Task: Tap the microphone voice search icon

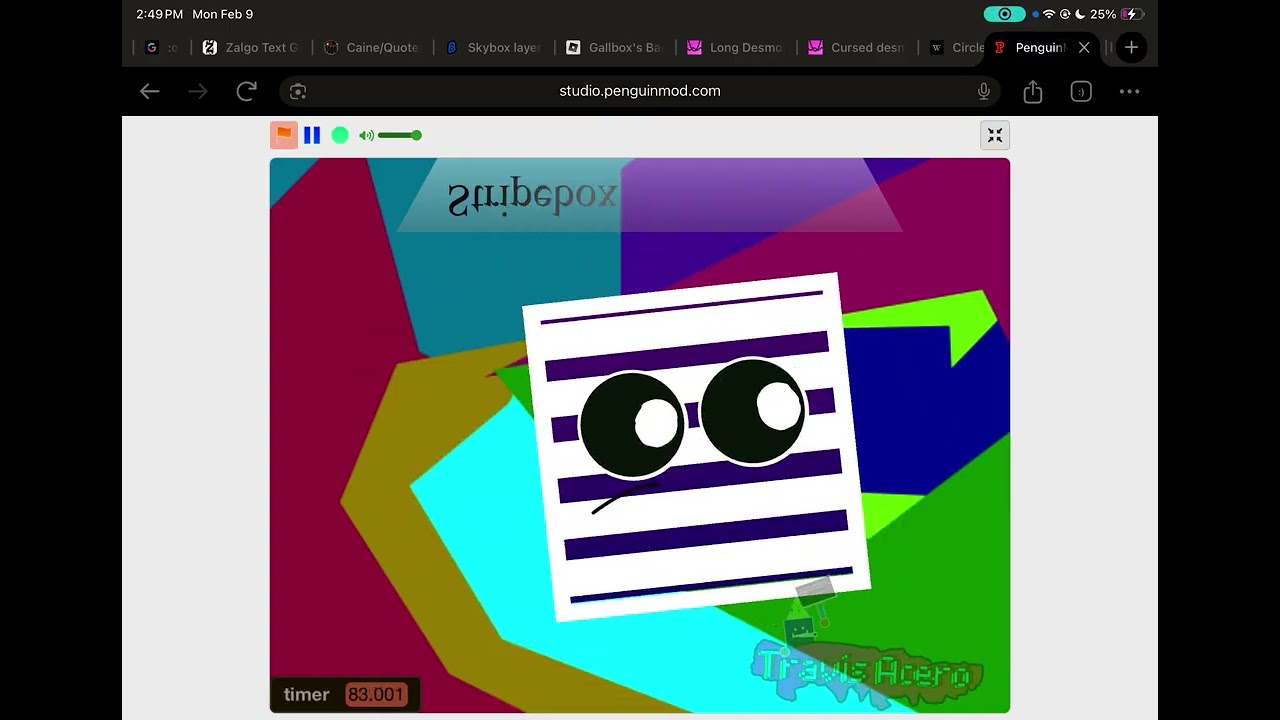Action: (984, 91)
